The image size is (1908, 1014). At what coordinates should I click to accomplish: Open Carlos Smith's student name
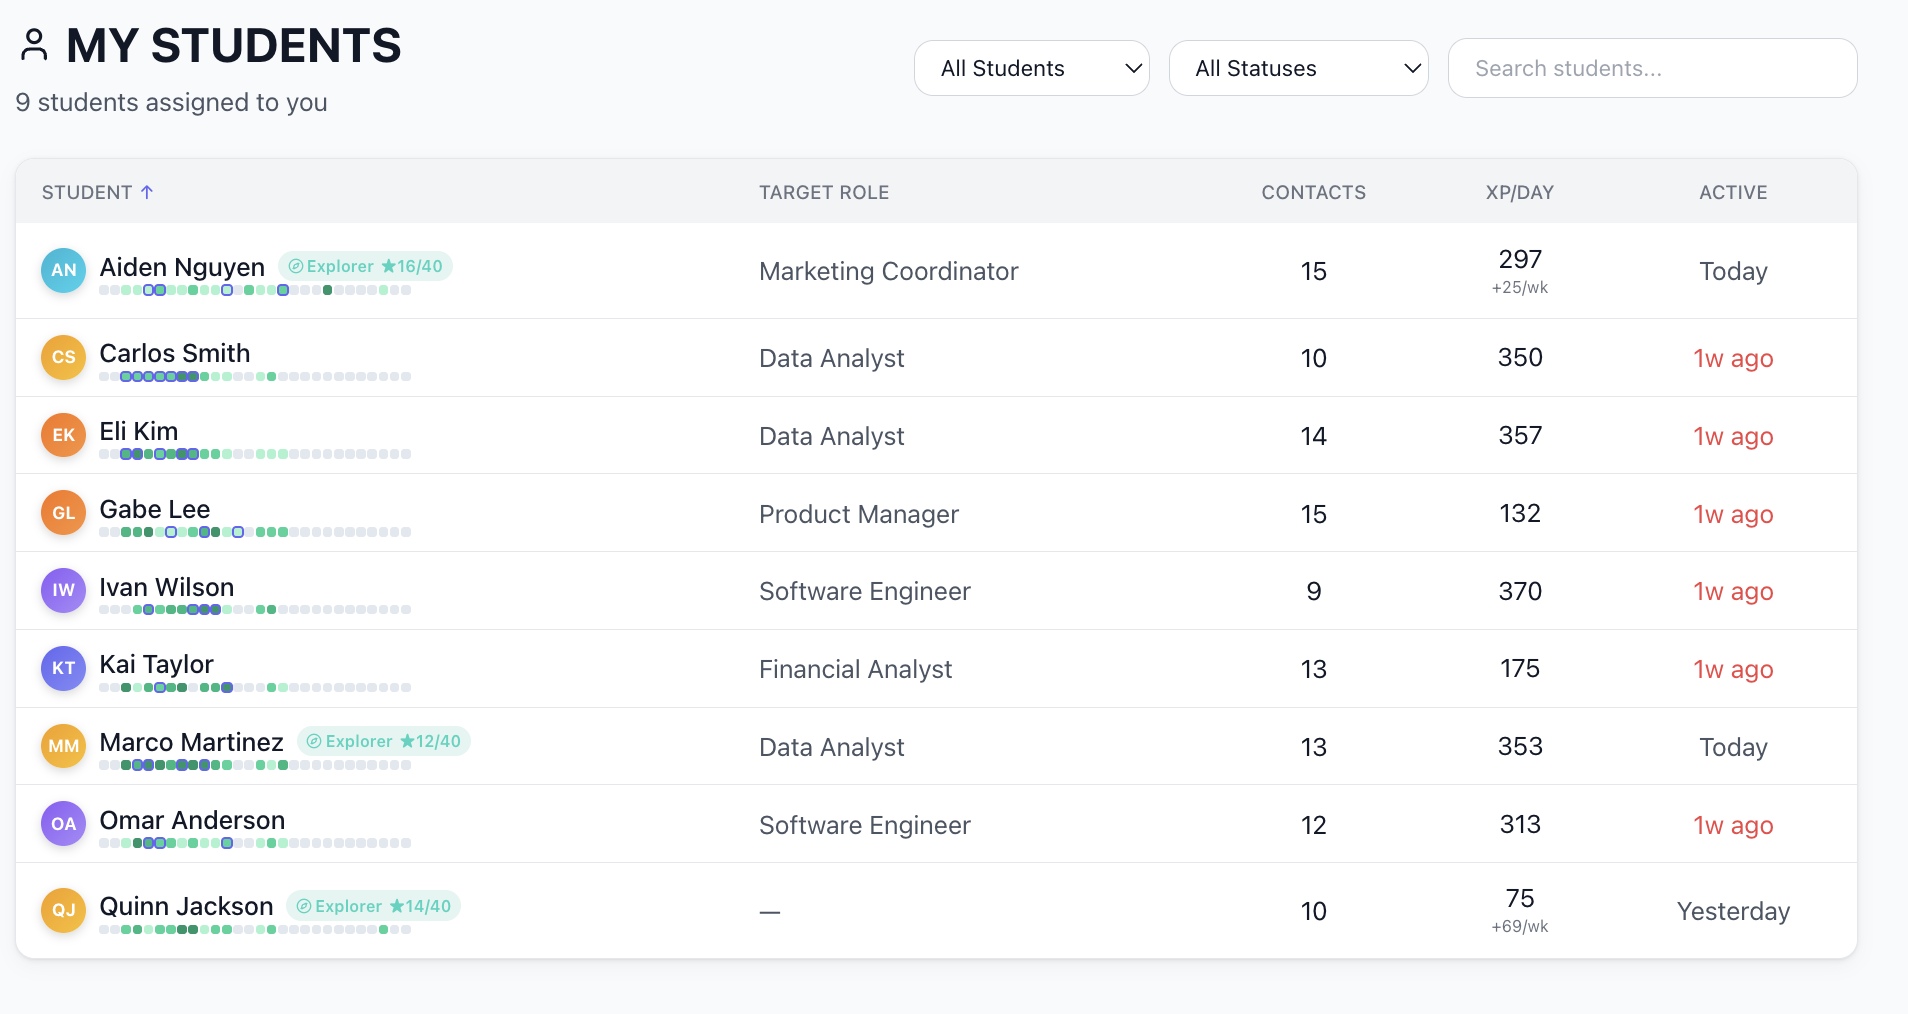(x=175, y=353)
